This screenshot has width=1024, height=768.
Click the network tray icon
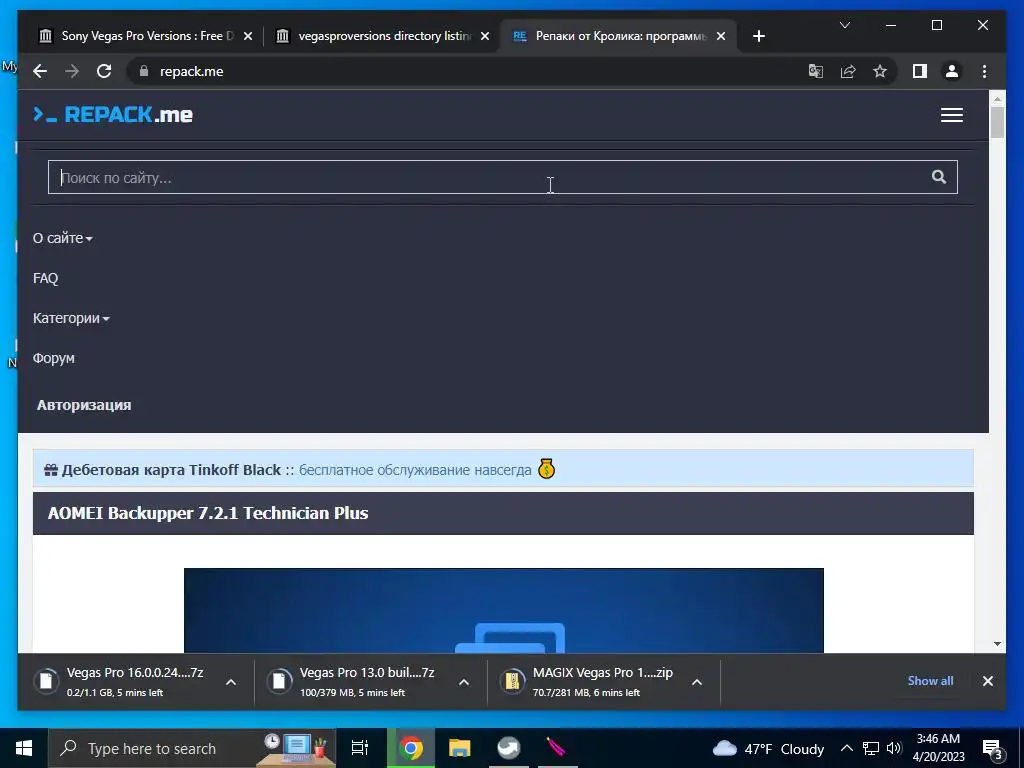point(871,748)
